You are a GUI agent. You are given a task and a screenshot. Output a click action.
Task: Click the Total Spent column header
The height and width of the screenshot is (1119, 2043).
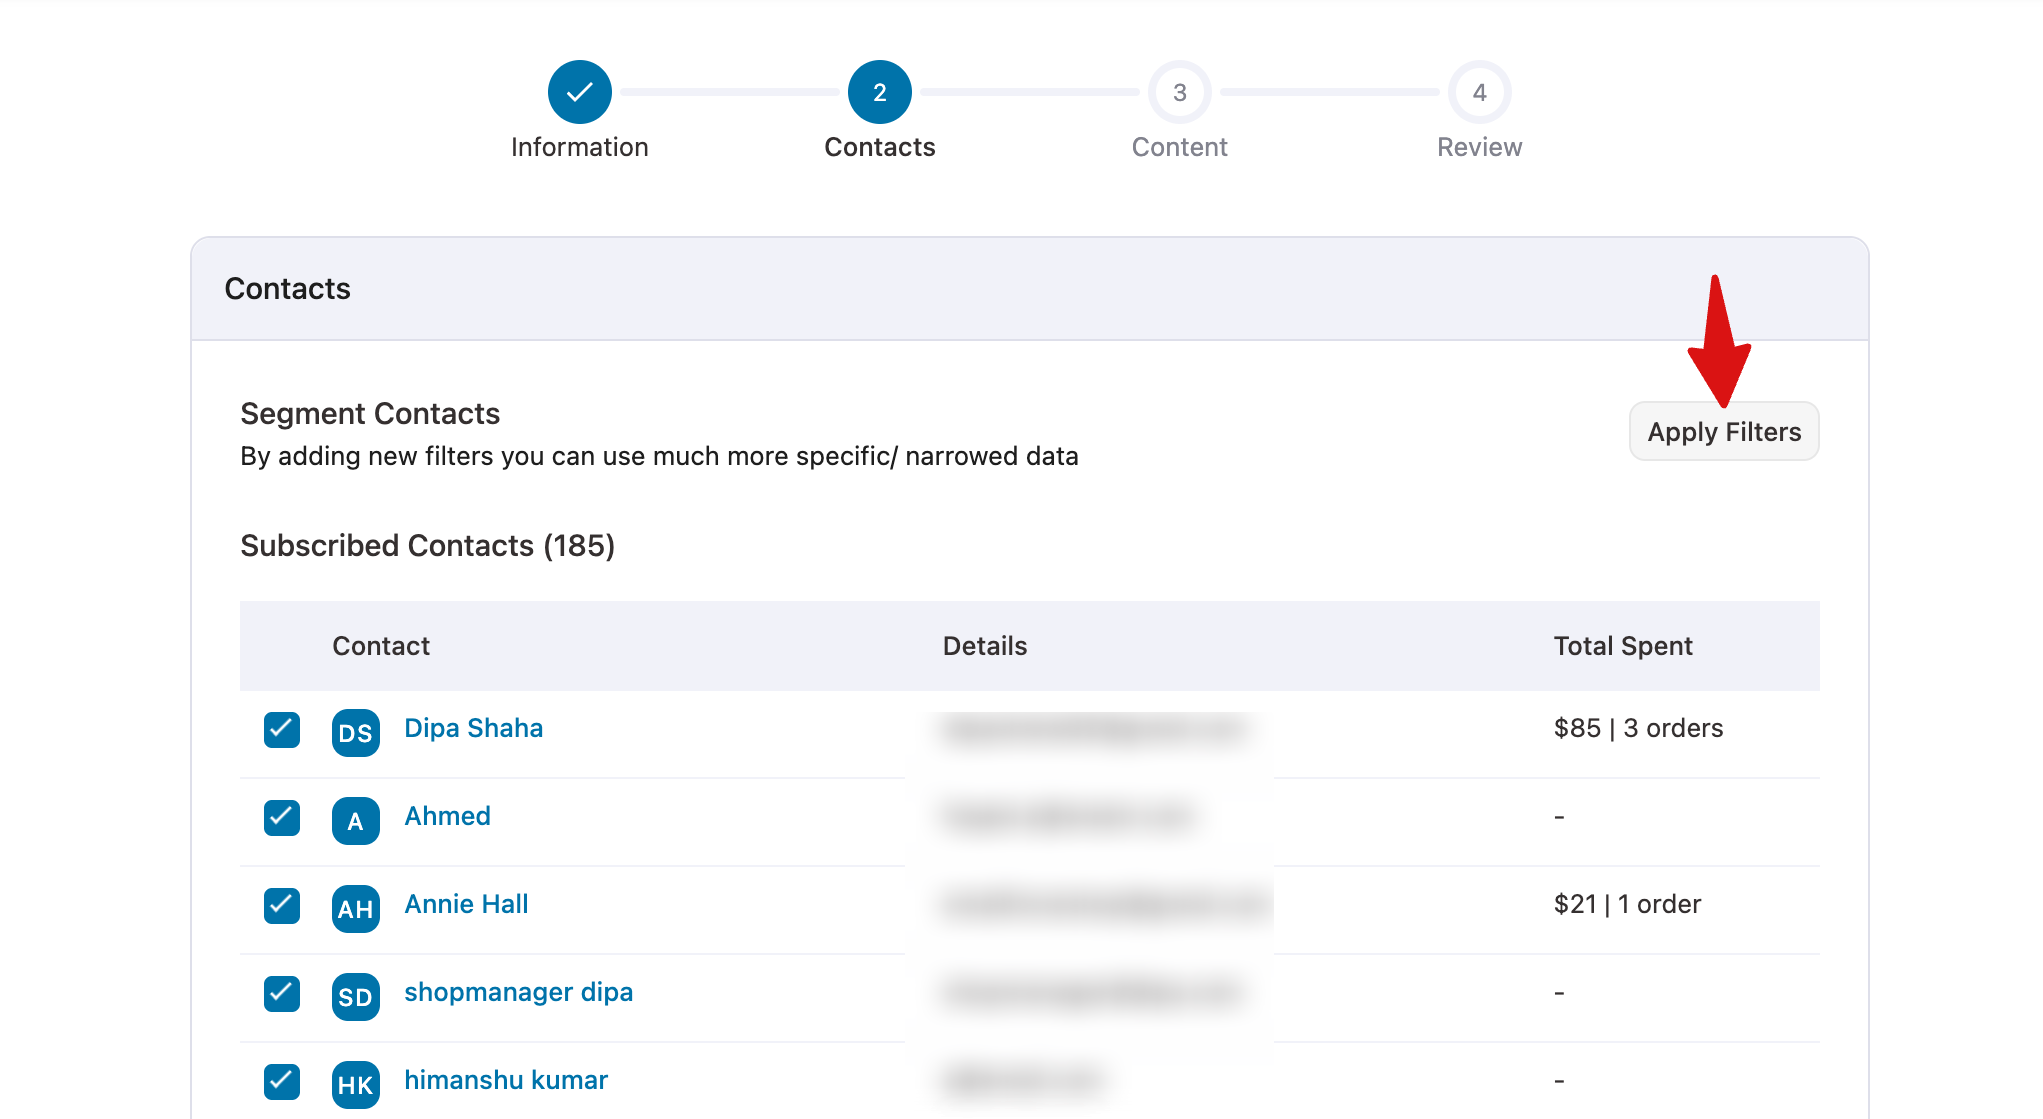(x=1622, y=646)
